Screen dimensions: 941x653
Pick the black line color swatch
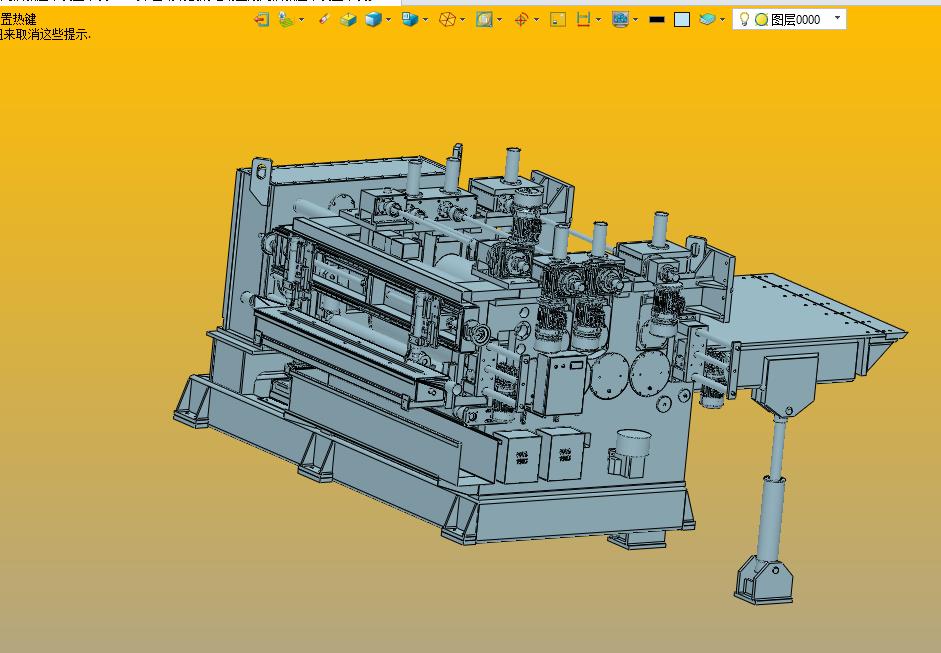pyautogui.click(x=657, y=20)
